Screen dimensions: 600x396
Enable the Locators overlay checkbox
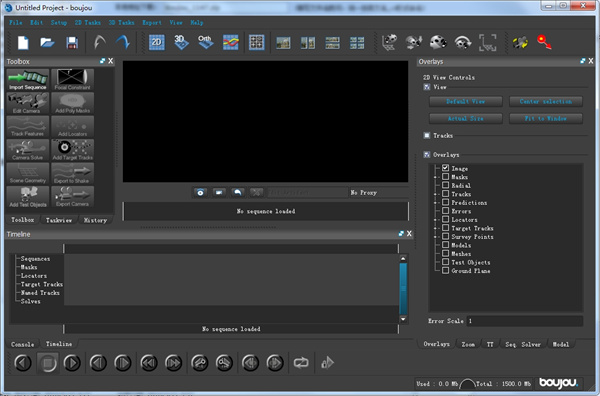pyautogui.click(x=445, y=219)
